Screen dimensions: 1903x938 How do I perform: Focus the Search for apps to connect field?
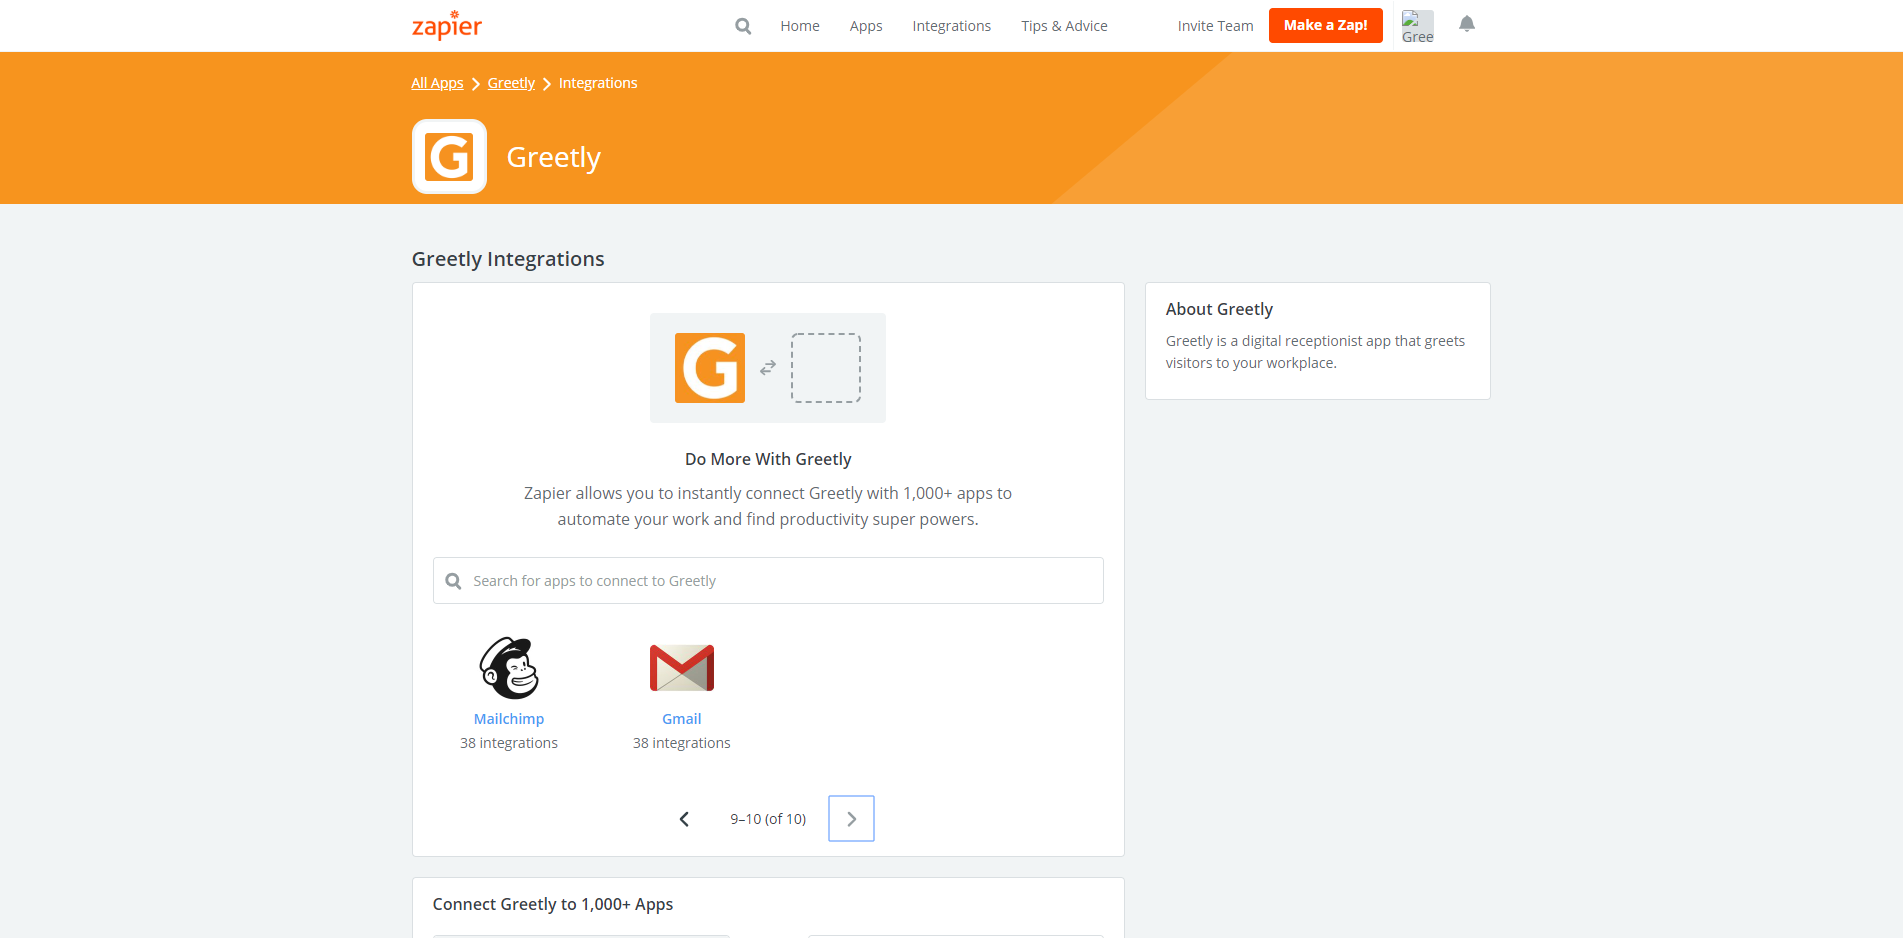768,581
